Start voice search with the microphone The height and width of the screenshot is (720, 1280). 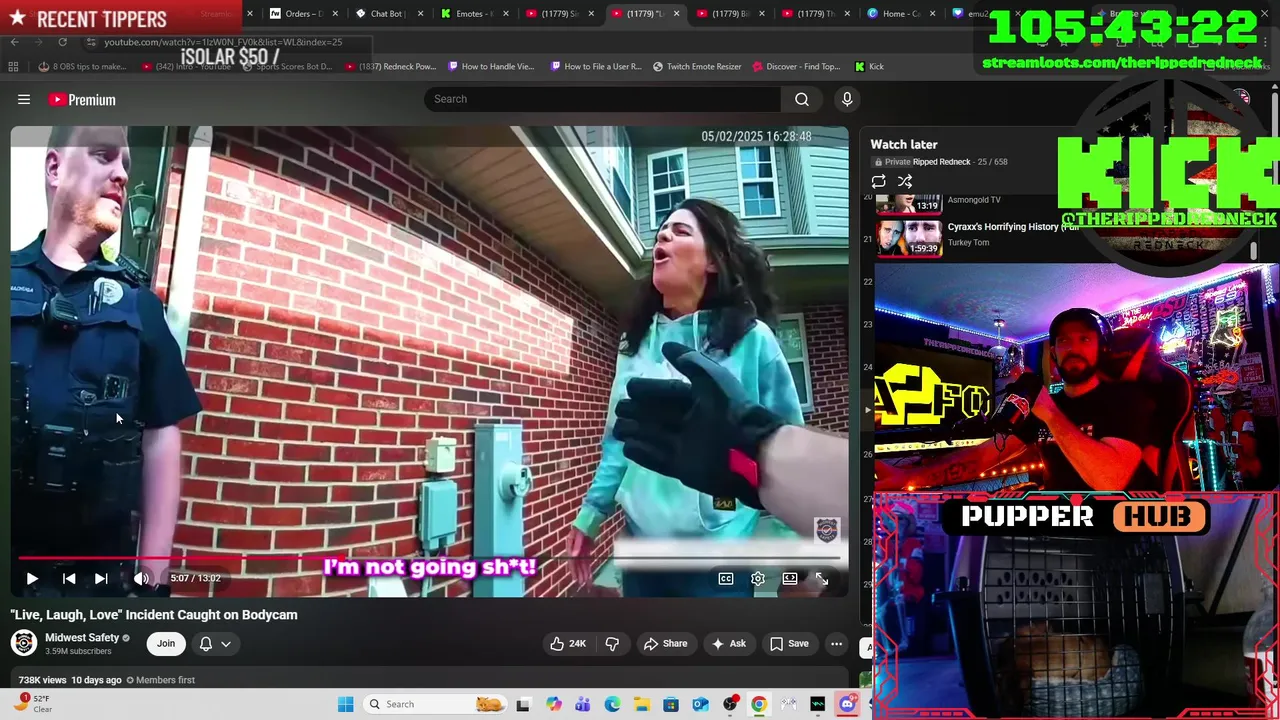point(847,99)
